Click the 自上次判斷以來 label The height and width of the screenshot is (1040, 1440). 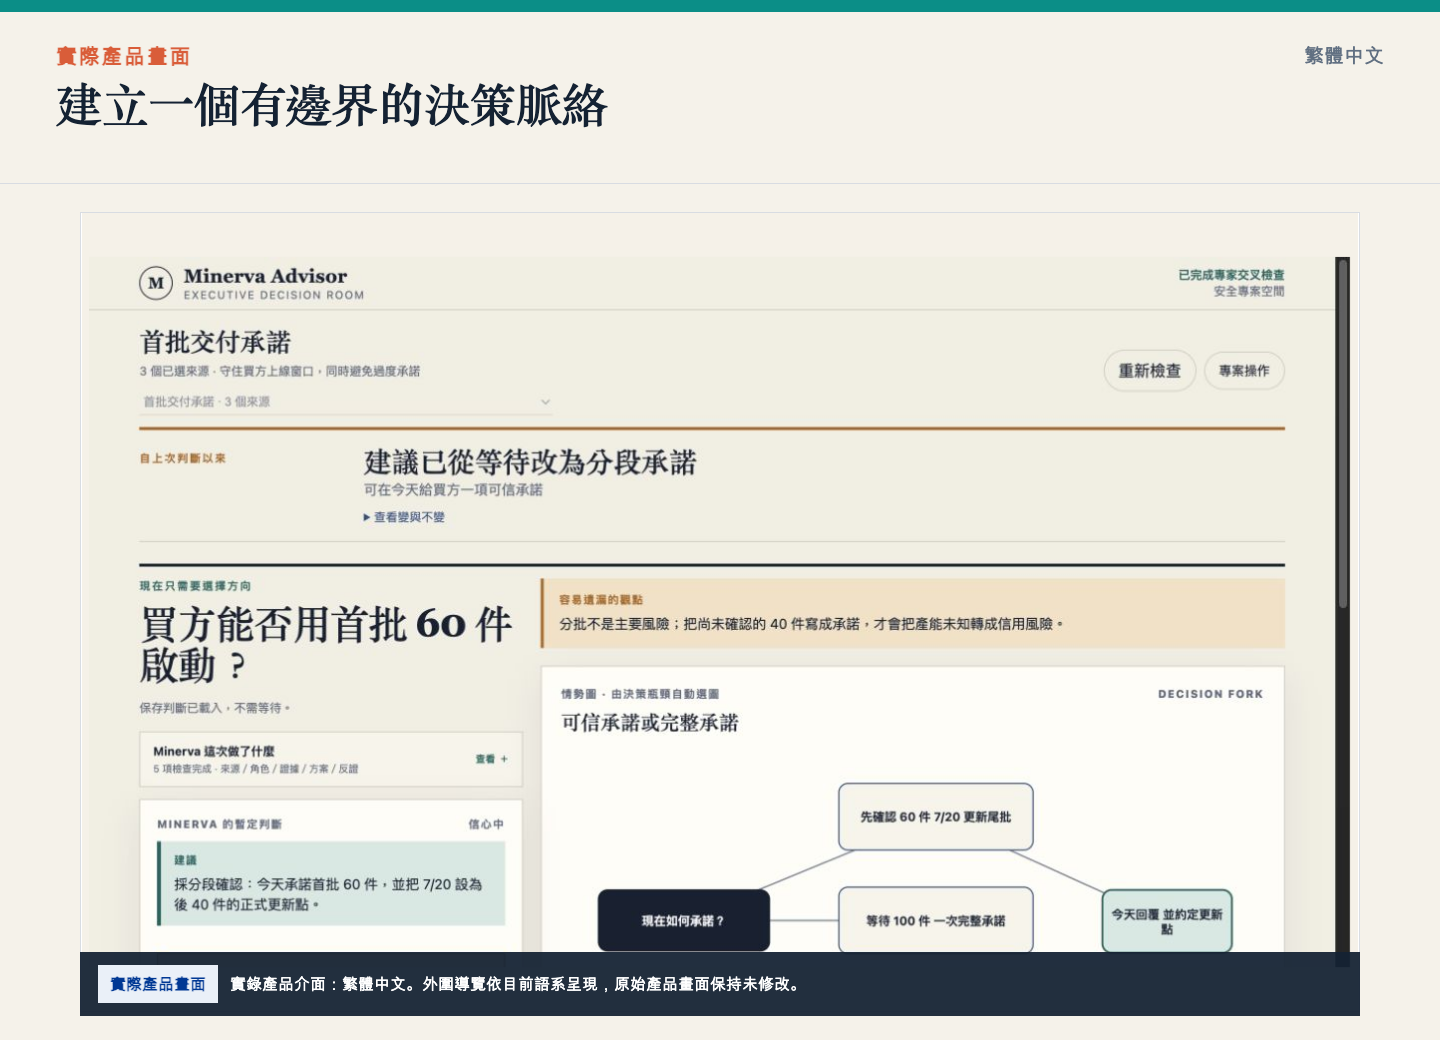pos(182,458)
